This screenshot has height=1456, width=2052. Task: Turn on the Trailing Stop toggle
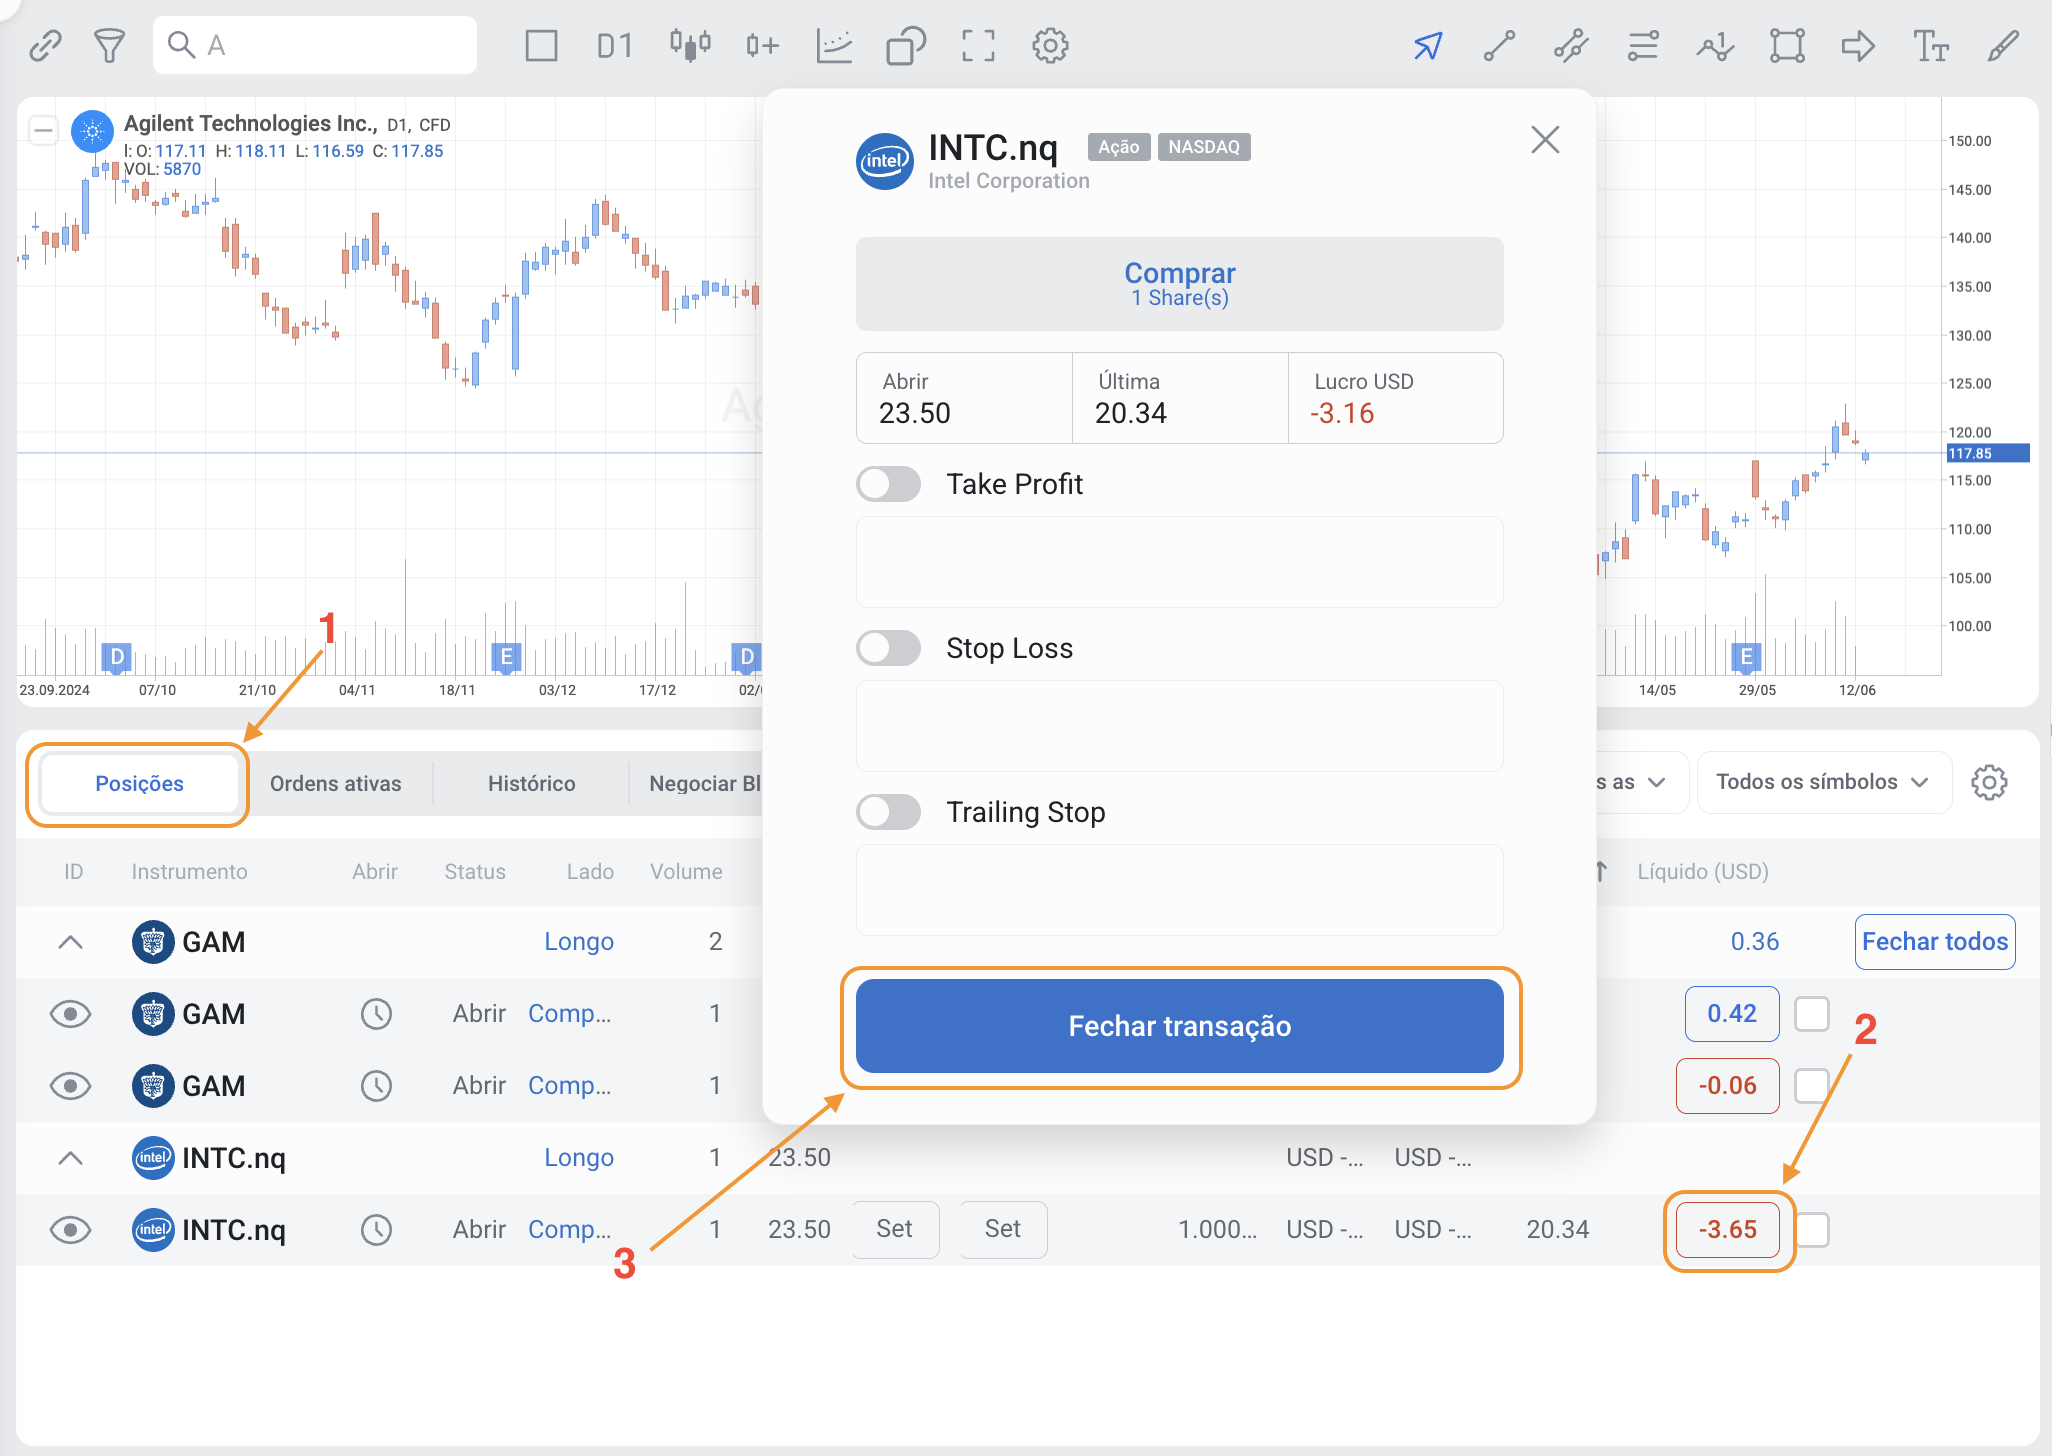(888, 812)
